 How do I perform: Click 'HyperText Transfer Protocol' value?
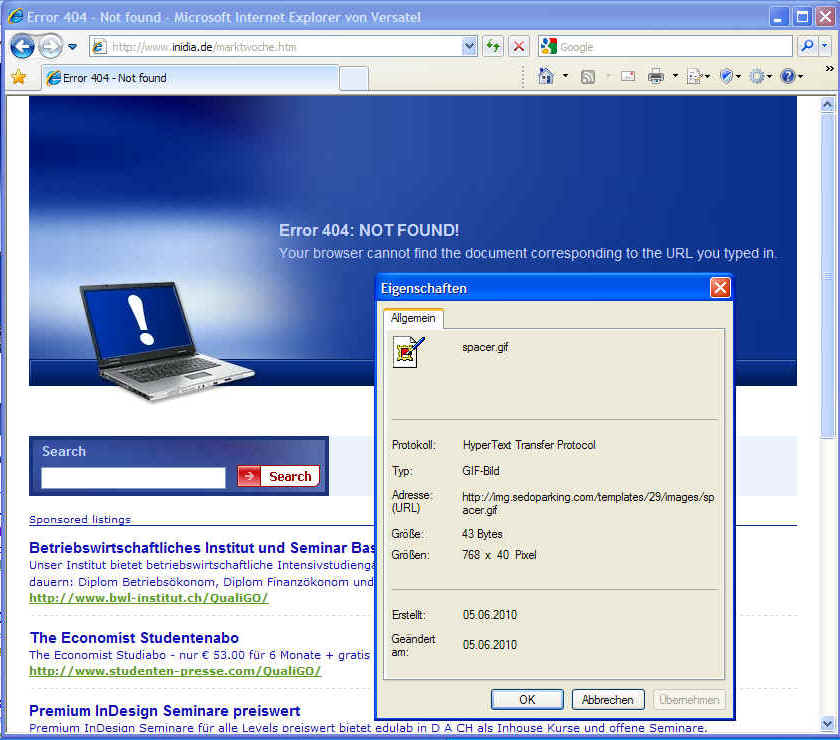529,445
